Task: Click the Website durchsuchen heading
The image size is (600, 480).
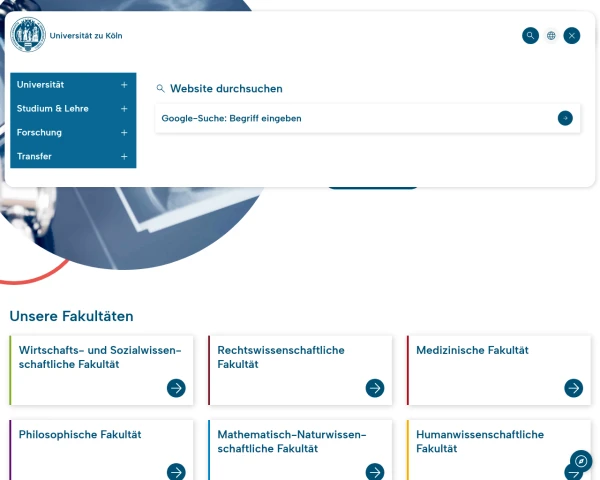Action: click(226, 89)
